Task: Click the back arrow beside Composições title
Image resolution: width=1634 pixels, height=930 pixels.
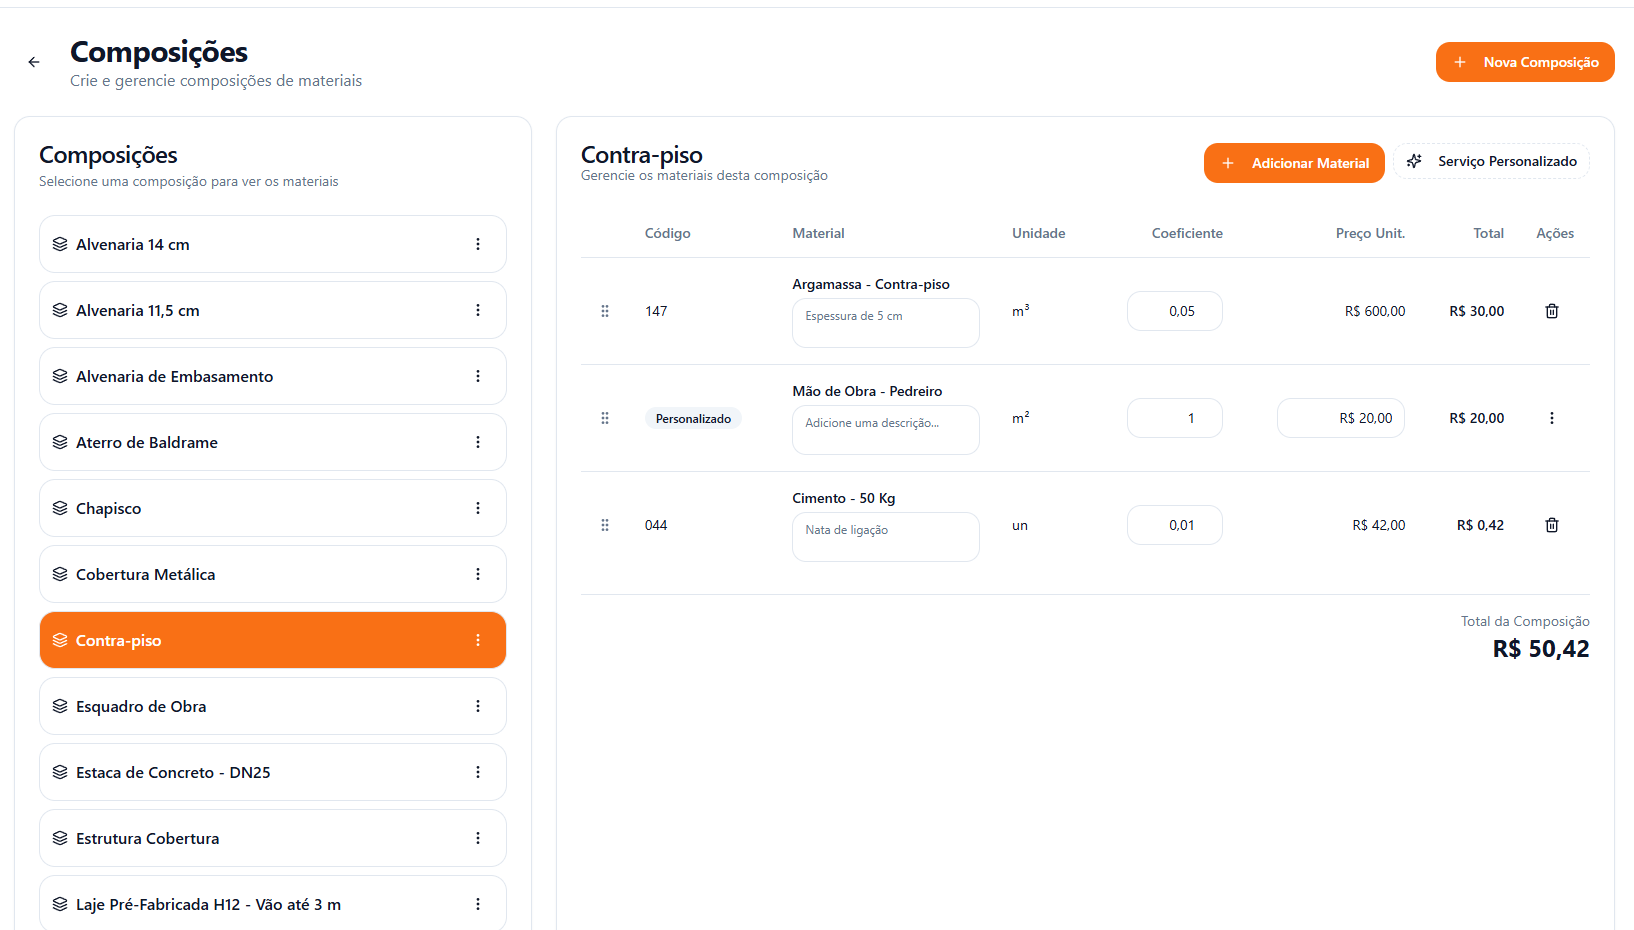Action: [x=34, y=62]
